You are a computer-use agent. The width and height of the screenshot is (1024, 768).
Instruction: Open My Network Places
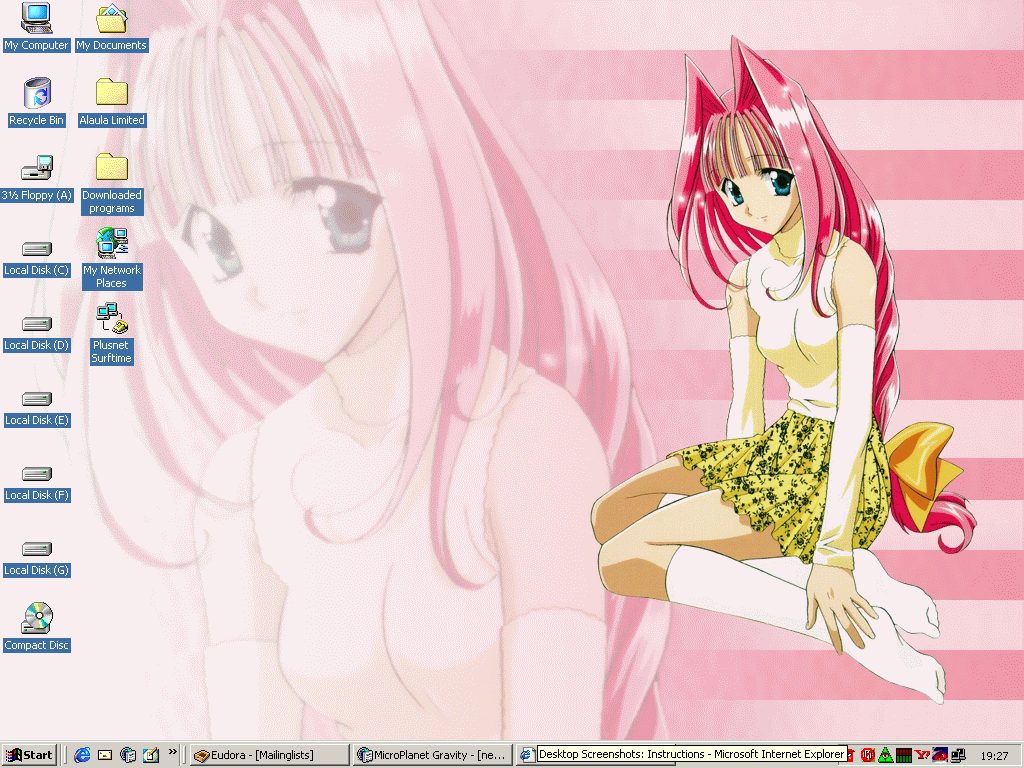click(x=111, y=243)
